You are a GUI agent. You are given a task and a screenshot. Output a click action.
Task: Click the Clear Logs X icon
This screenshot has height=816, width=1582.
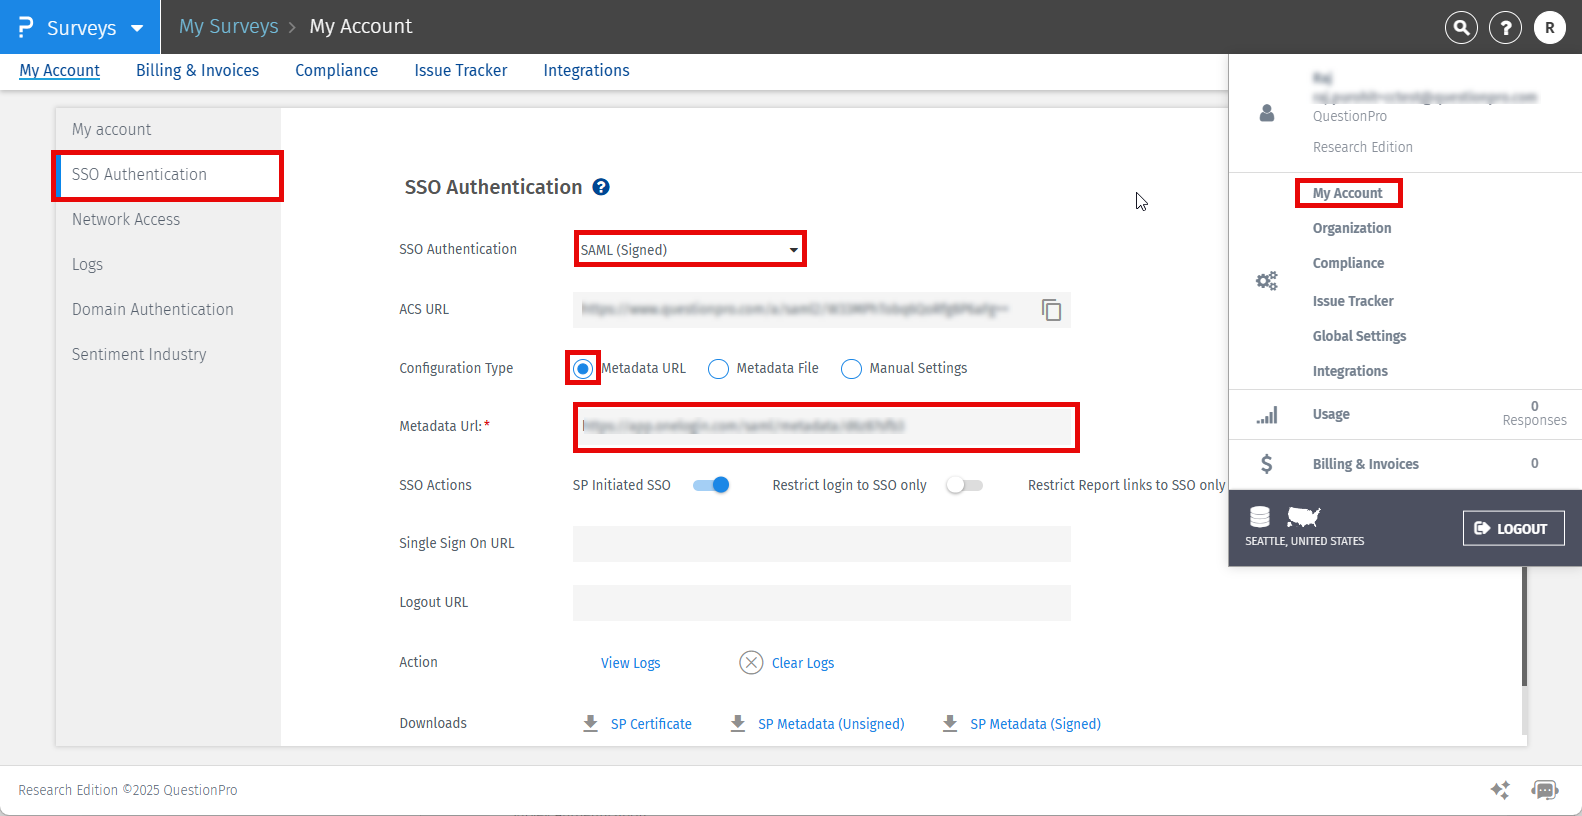point(751,663)
